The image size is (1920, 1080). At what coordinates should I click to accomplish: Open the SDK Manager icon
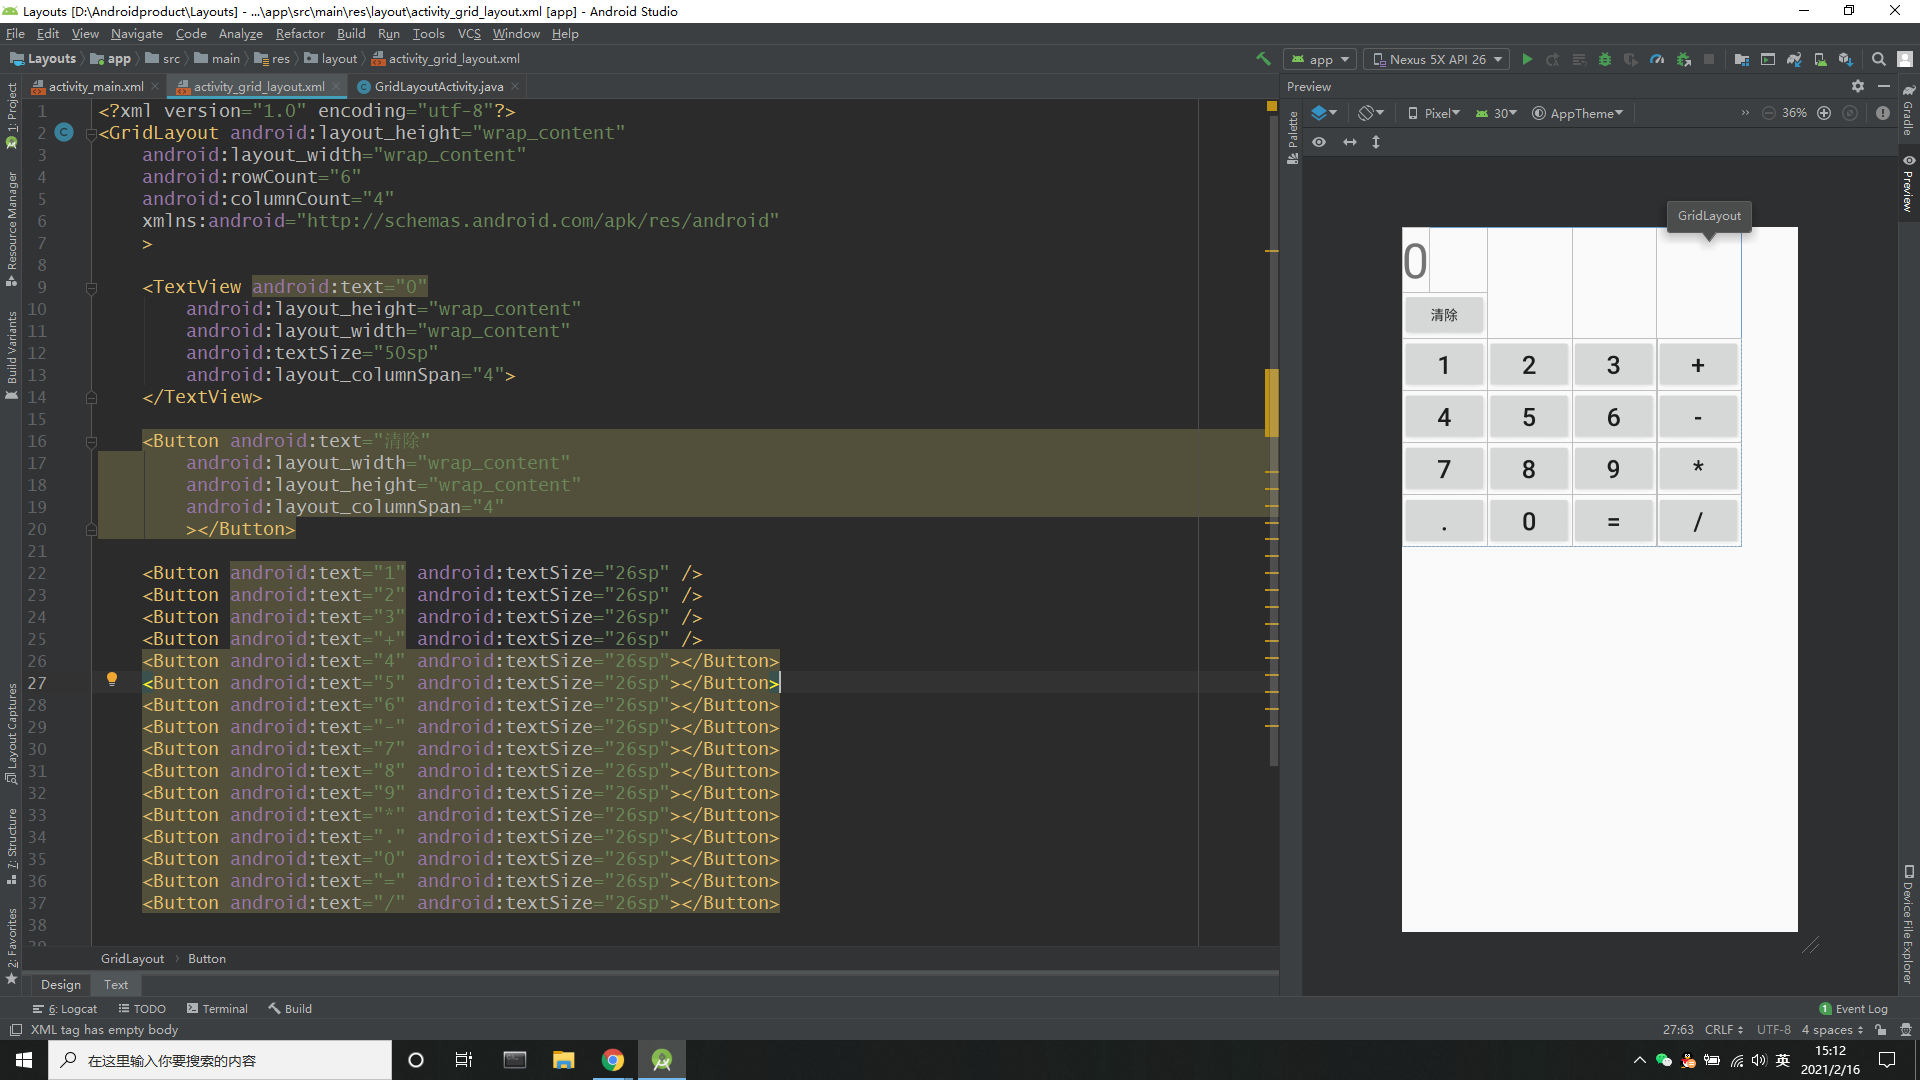coord(1846,60)
